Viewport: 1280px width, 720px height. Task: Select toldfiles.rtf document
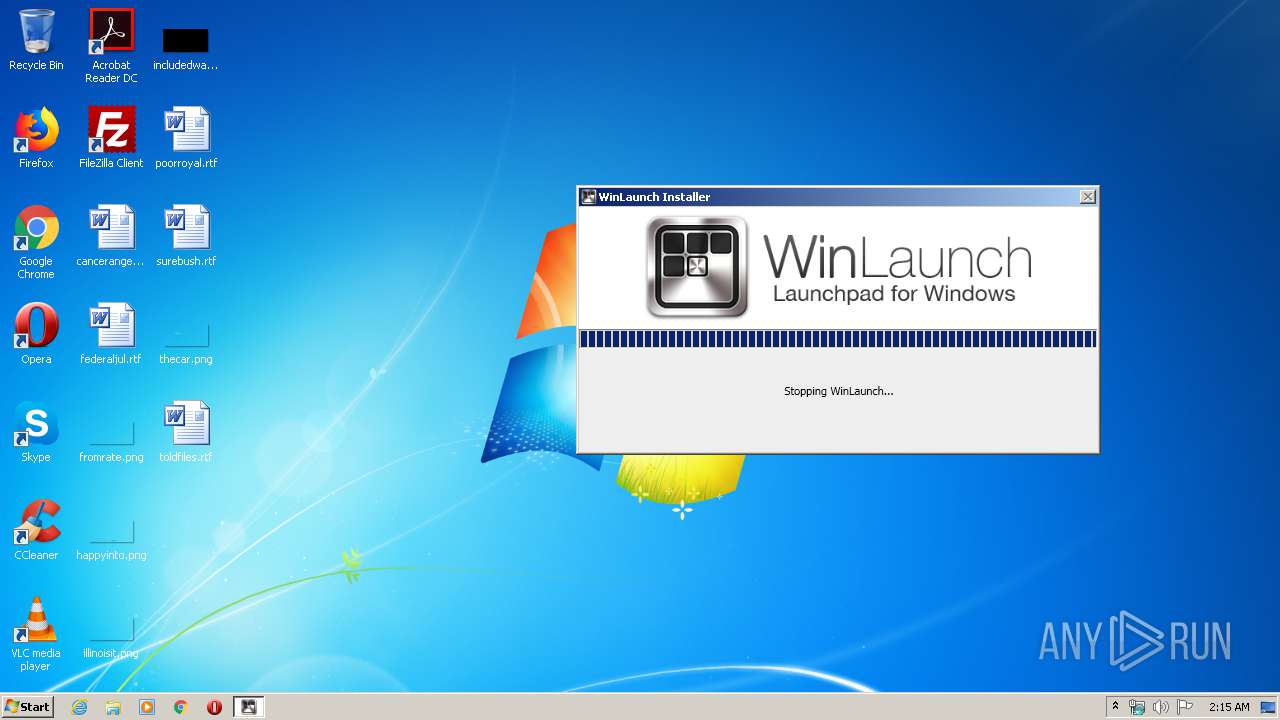[186, 432]
